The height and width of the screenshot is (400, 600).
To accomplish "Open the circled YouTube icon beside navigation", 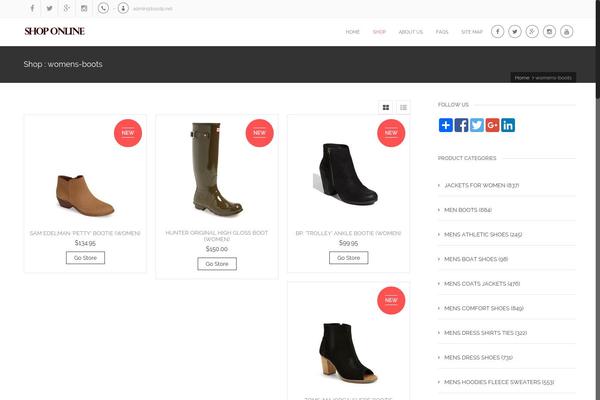I will [567, 31].
